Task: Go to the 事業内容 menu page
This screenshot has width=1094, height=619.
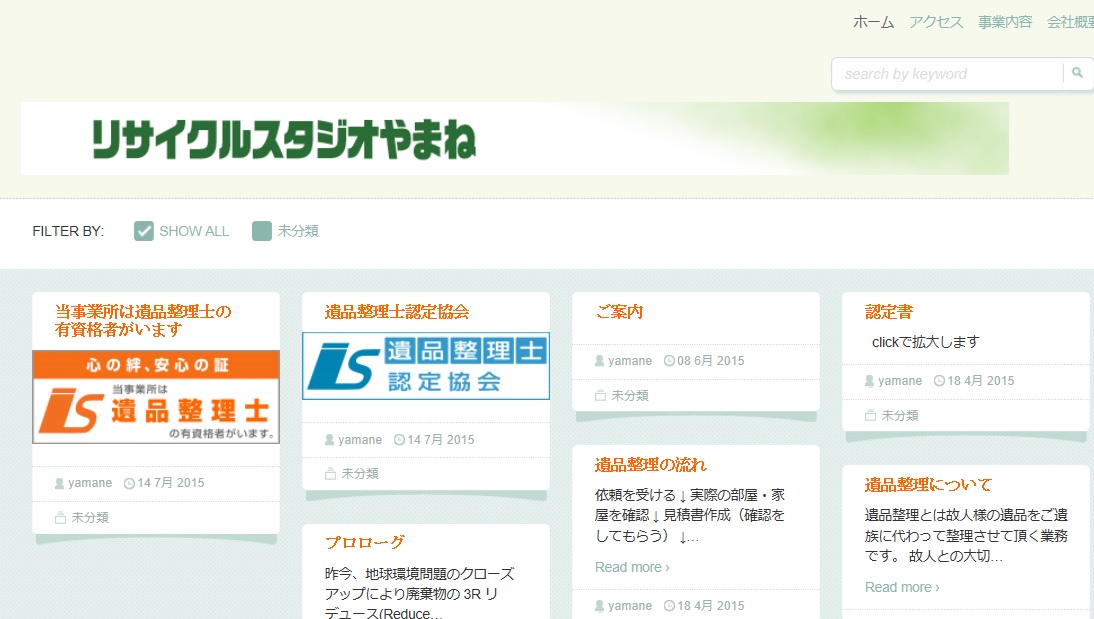Action: pyautogui.click(x=1005, y=22)
